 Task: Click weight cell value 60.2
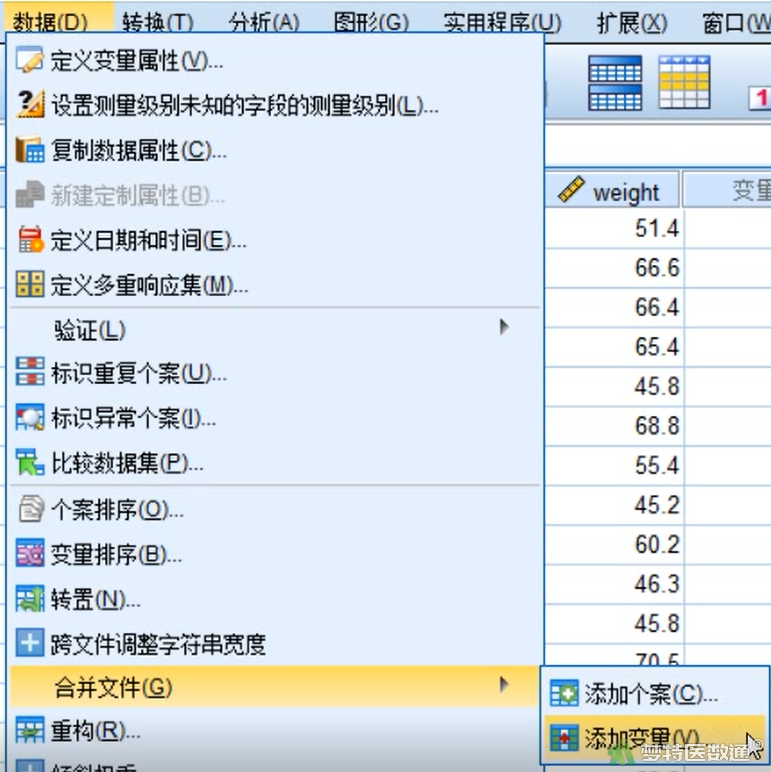coord(657,545)
